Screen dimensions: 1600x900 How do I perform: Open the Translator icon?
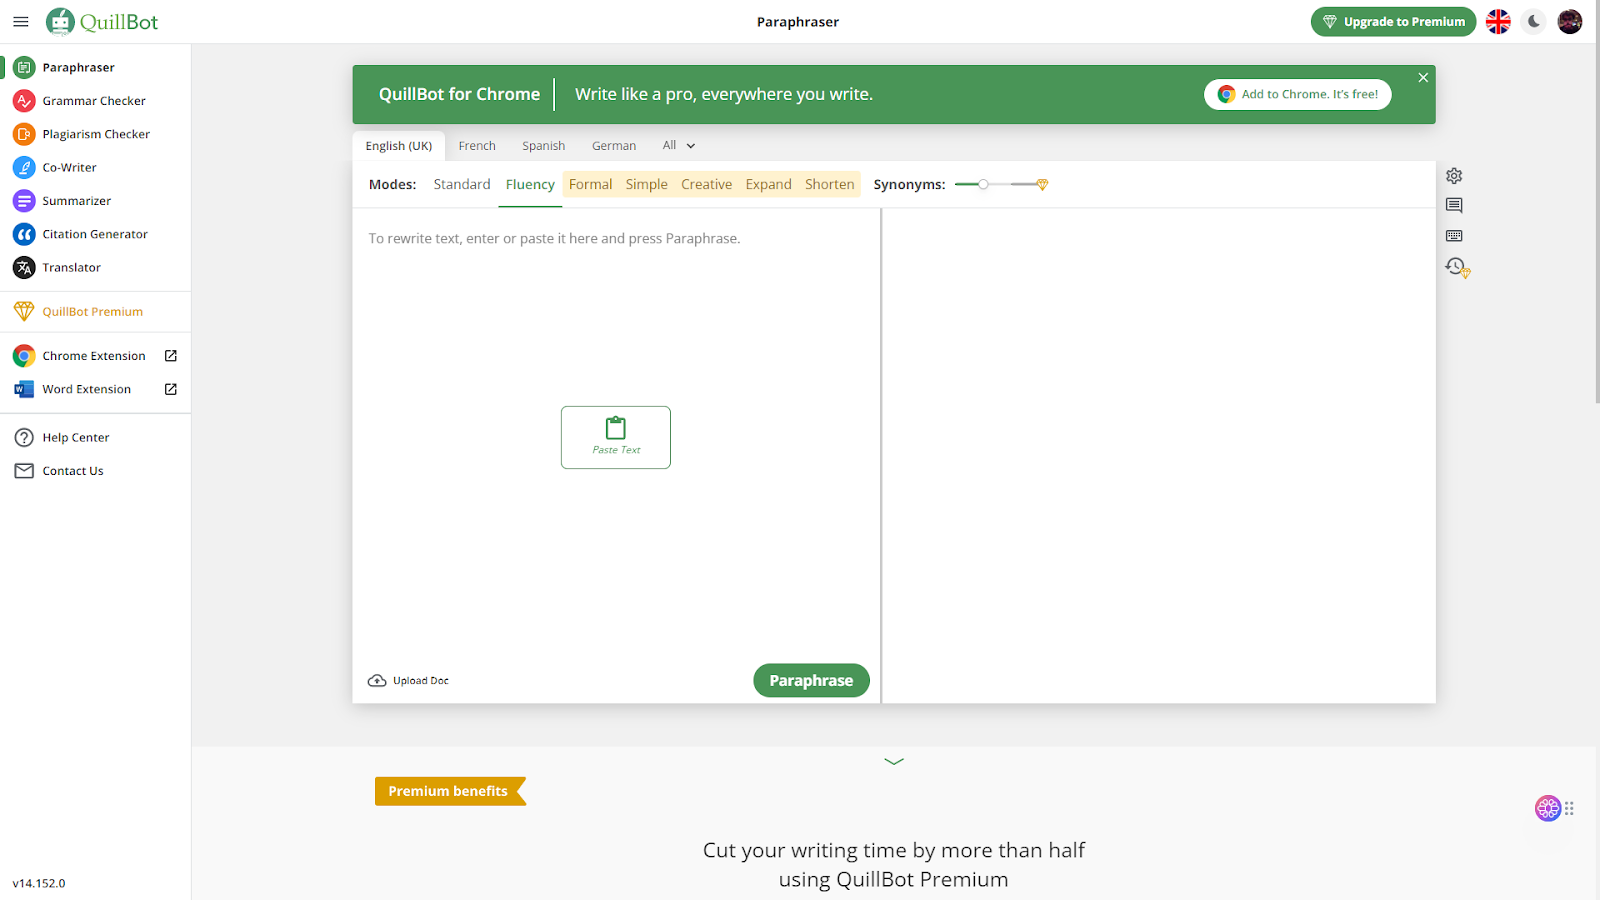coord(24,267)
